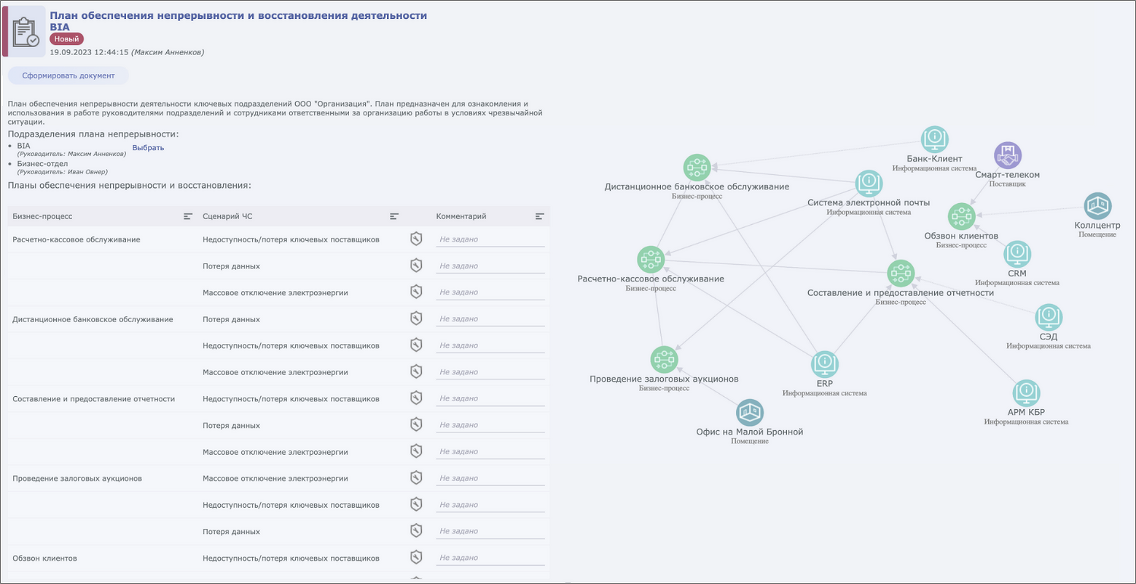Select the Смарт-телеком supplier node icon
The image size is (1136, 584).
pos(1007,155)
